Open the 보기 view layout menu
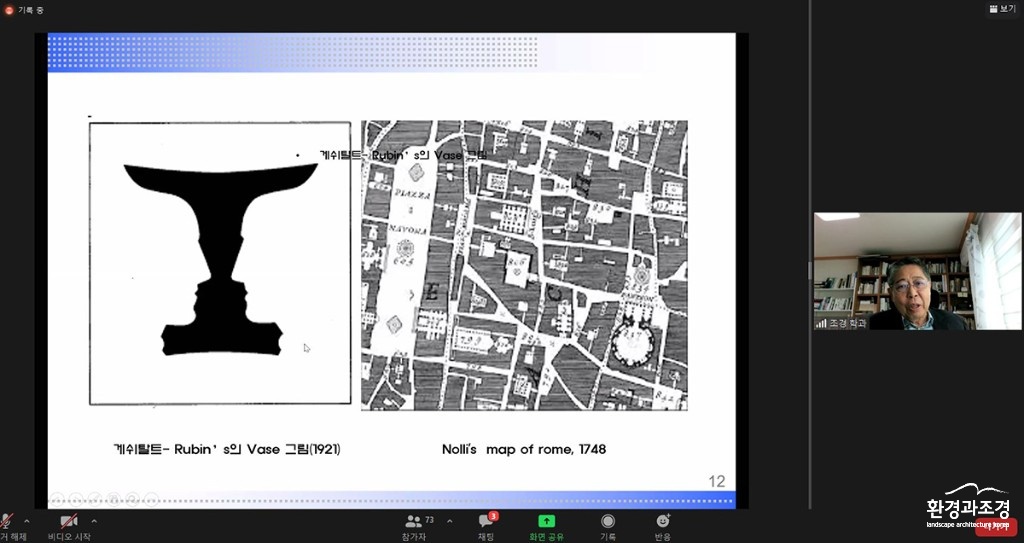The image size is (1024, 543). [1002, 8]
